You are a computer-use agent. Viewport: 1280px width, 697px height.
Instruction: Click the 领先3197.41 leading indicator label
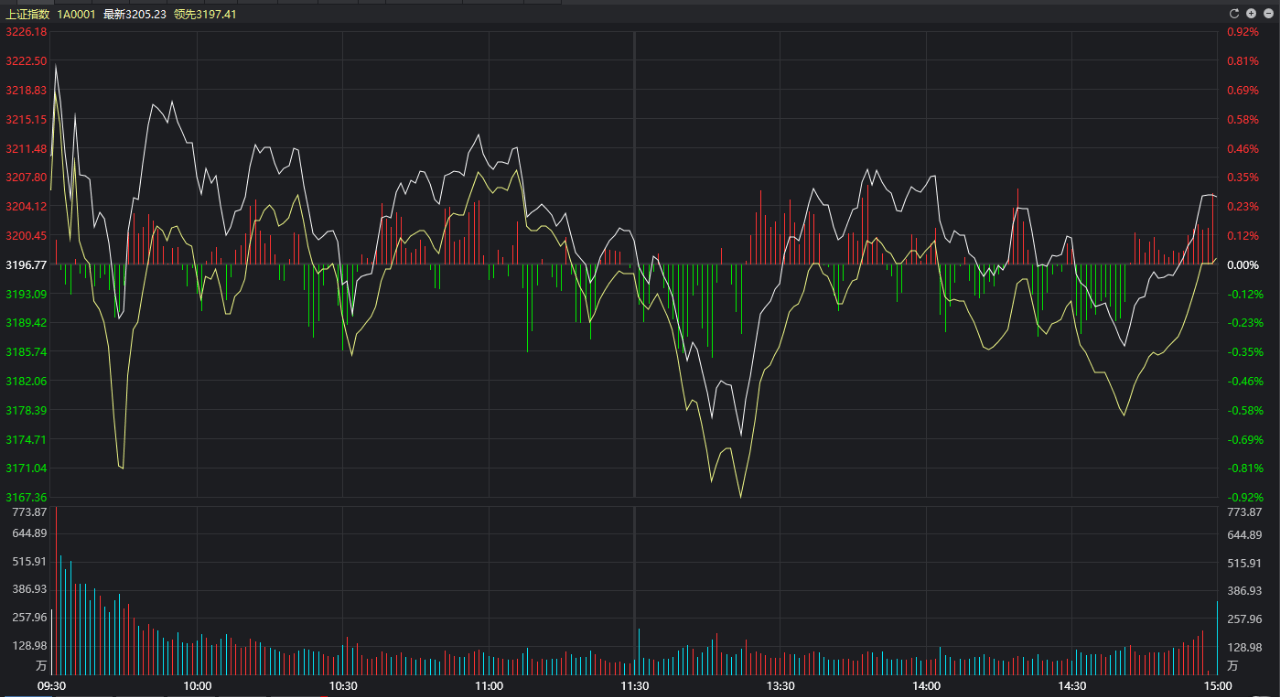point(205,14)
